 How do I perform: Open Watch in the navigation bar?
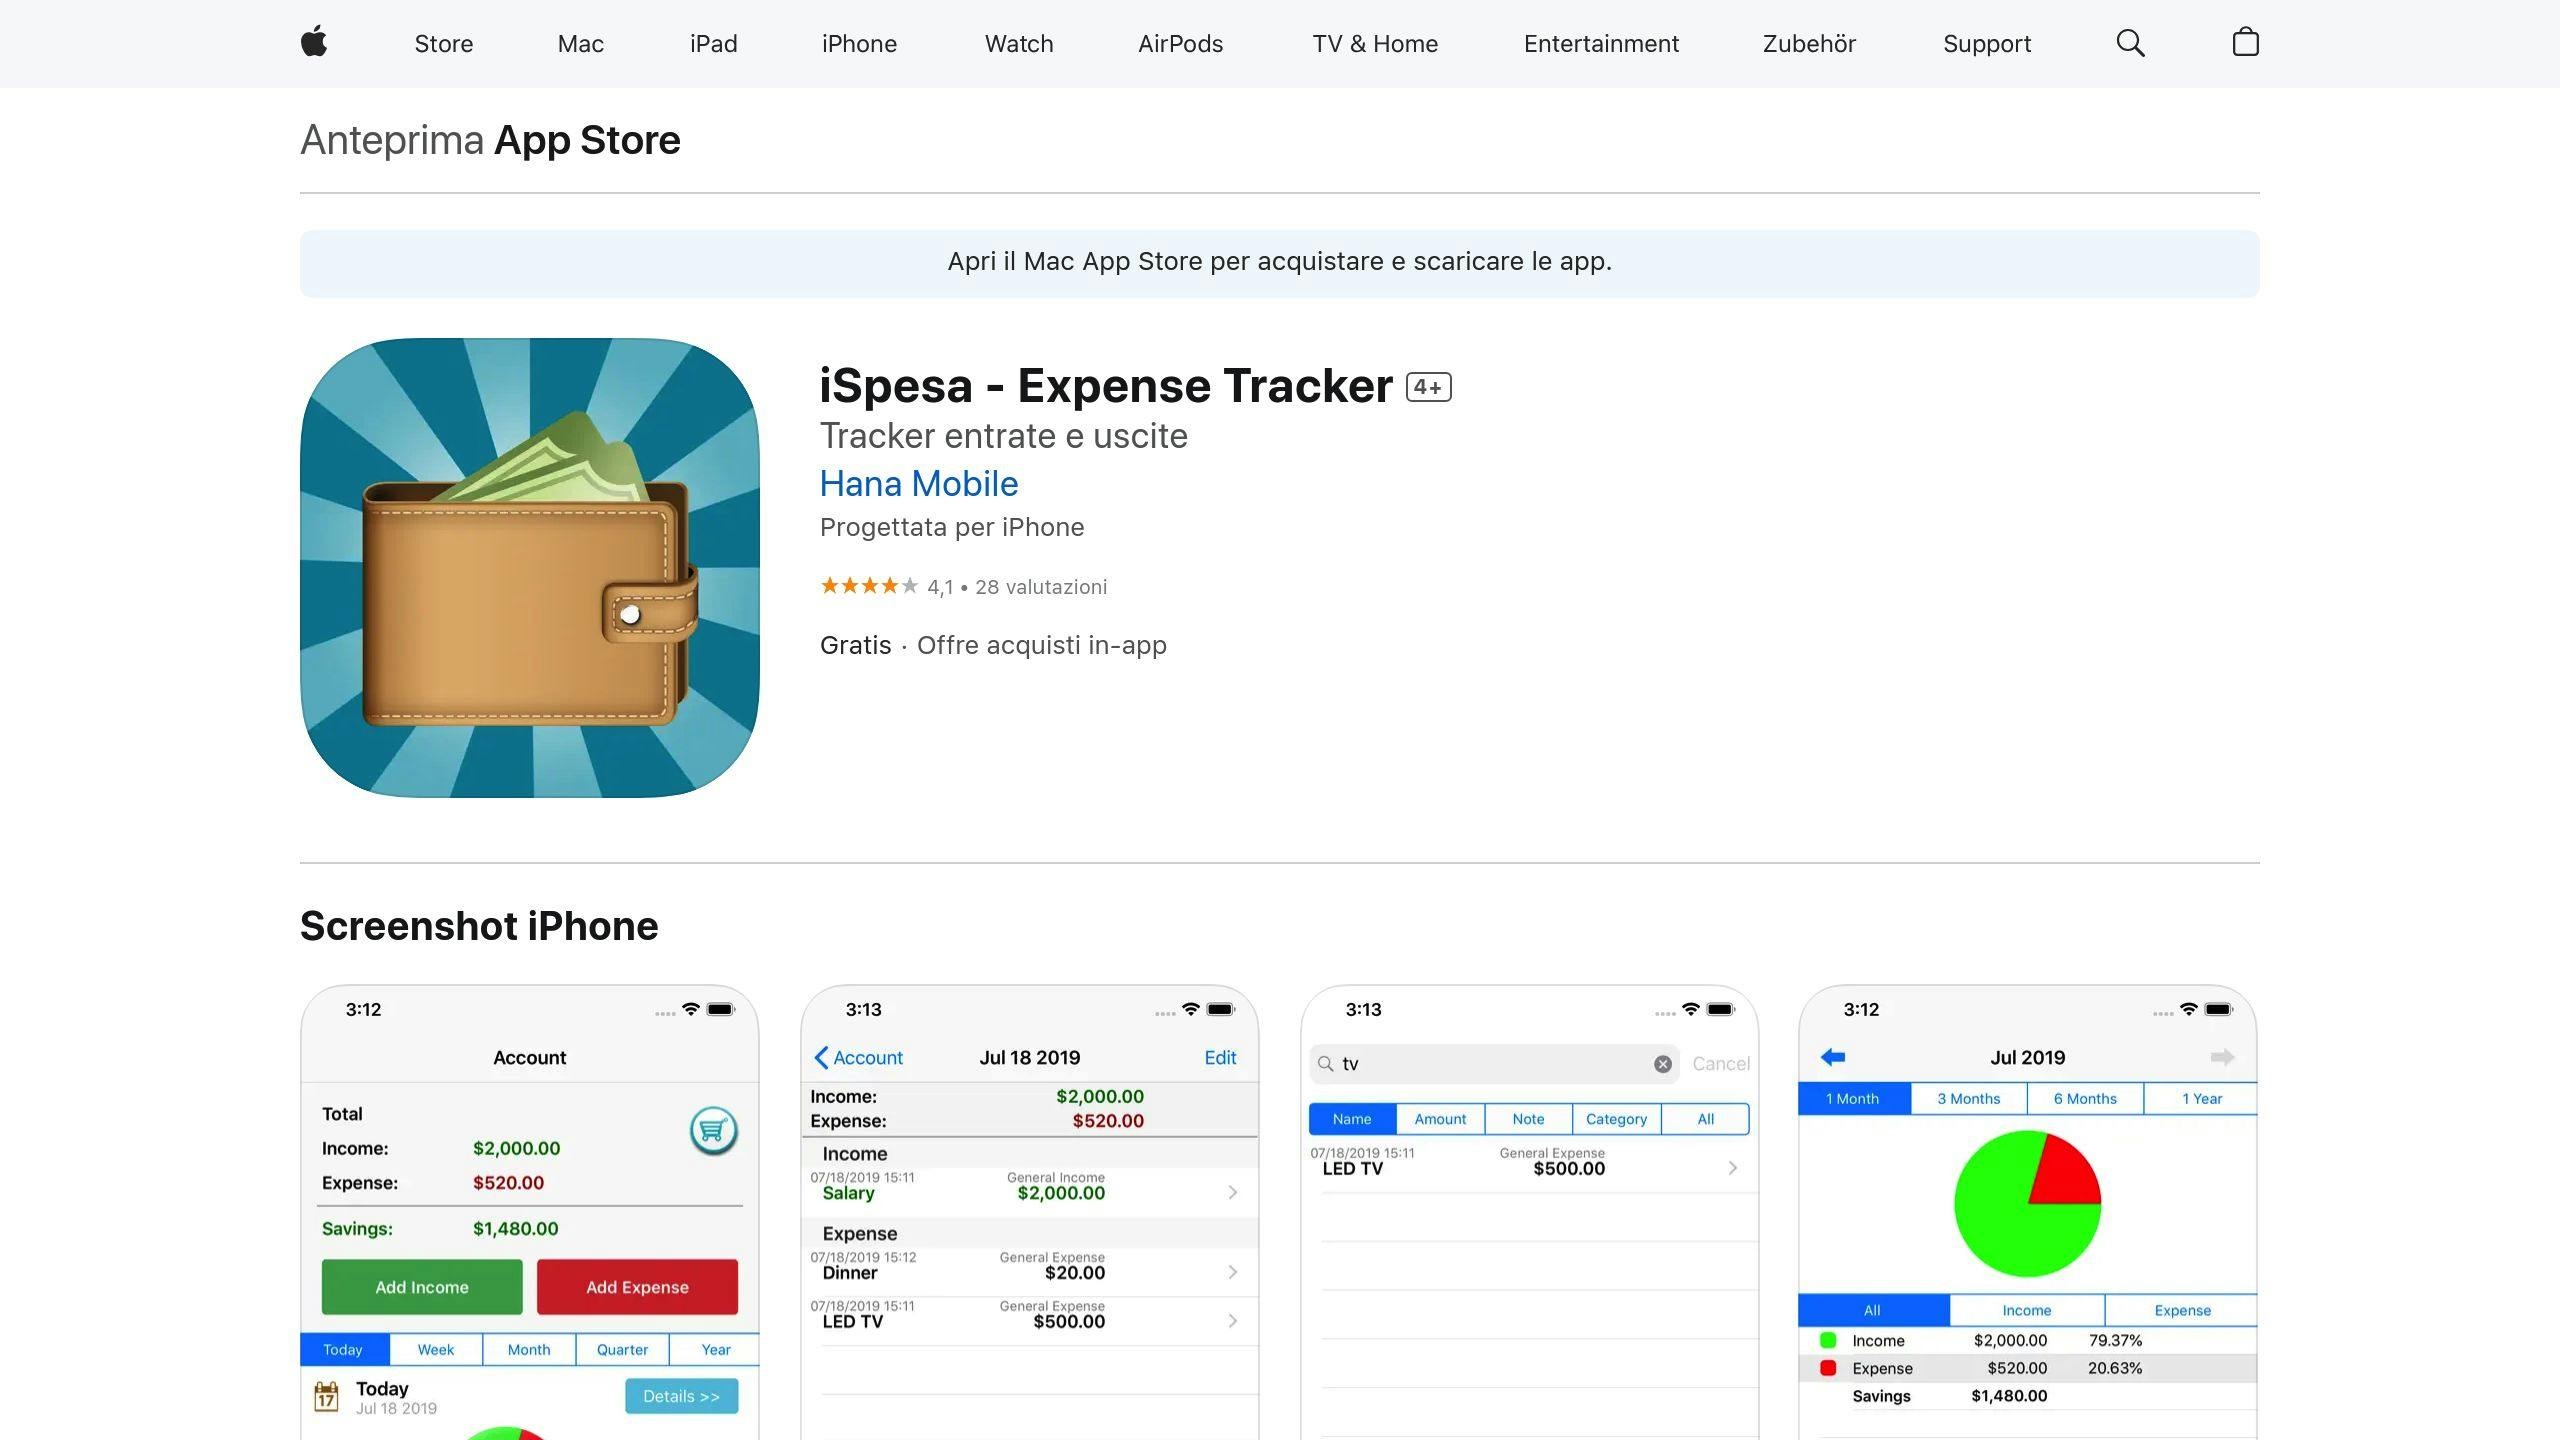coord(1019,44)
